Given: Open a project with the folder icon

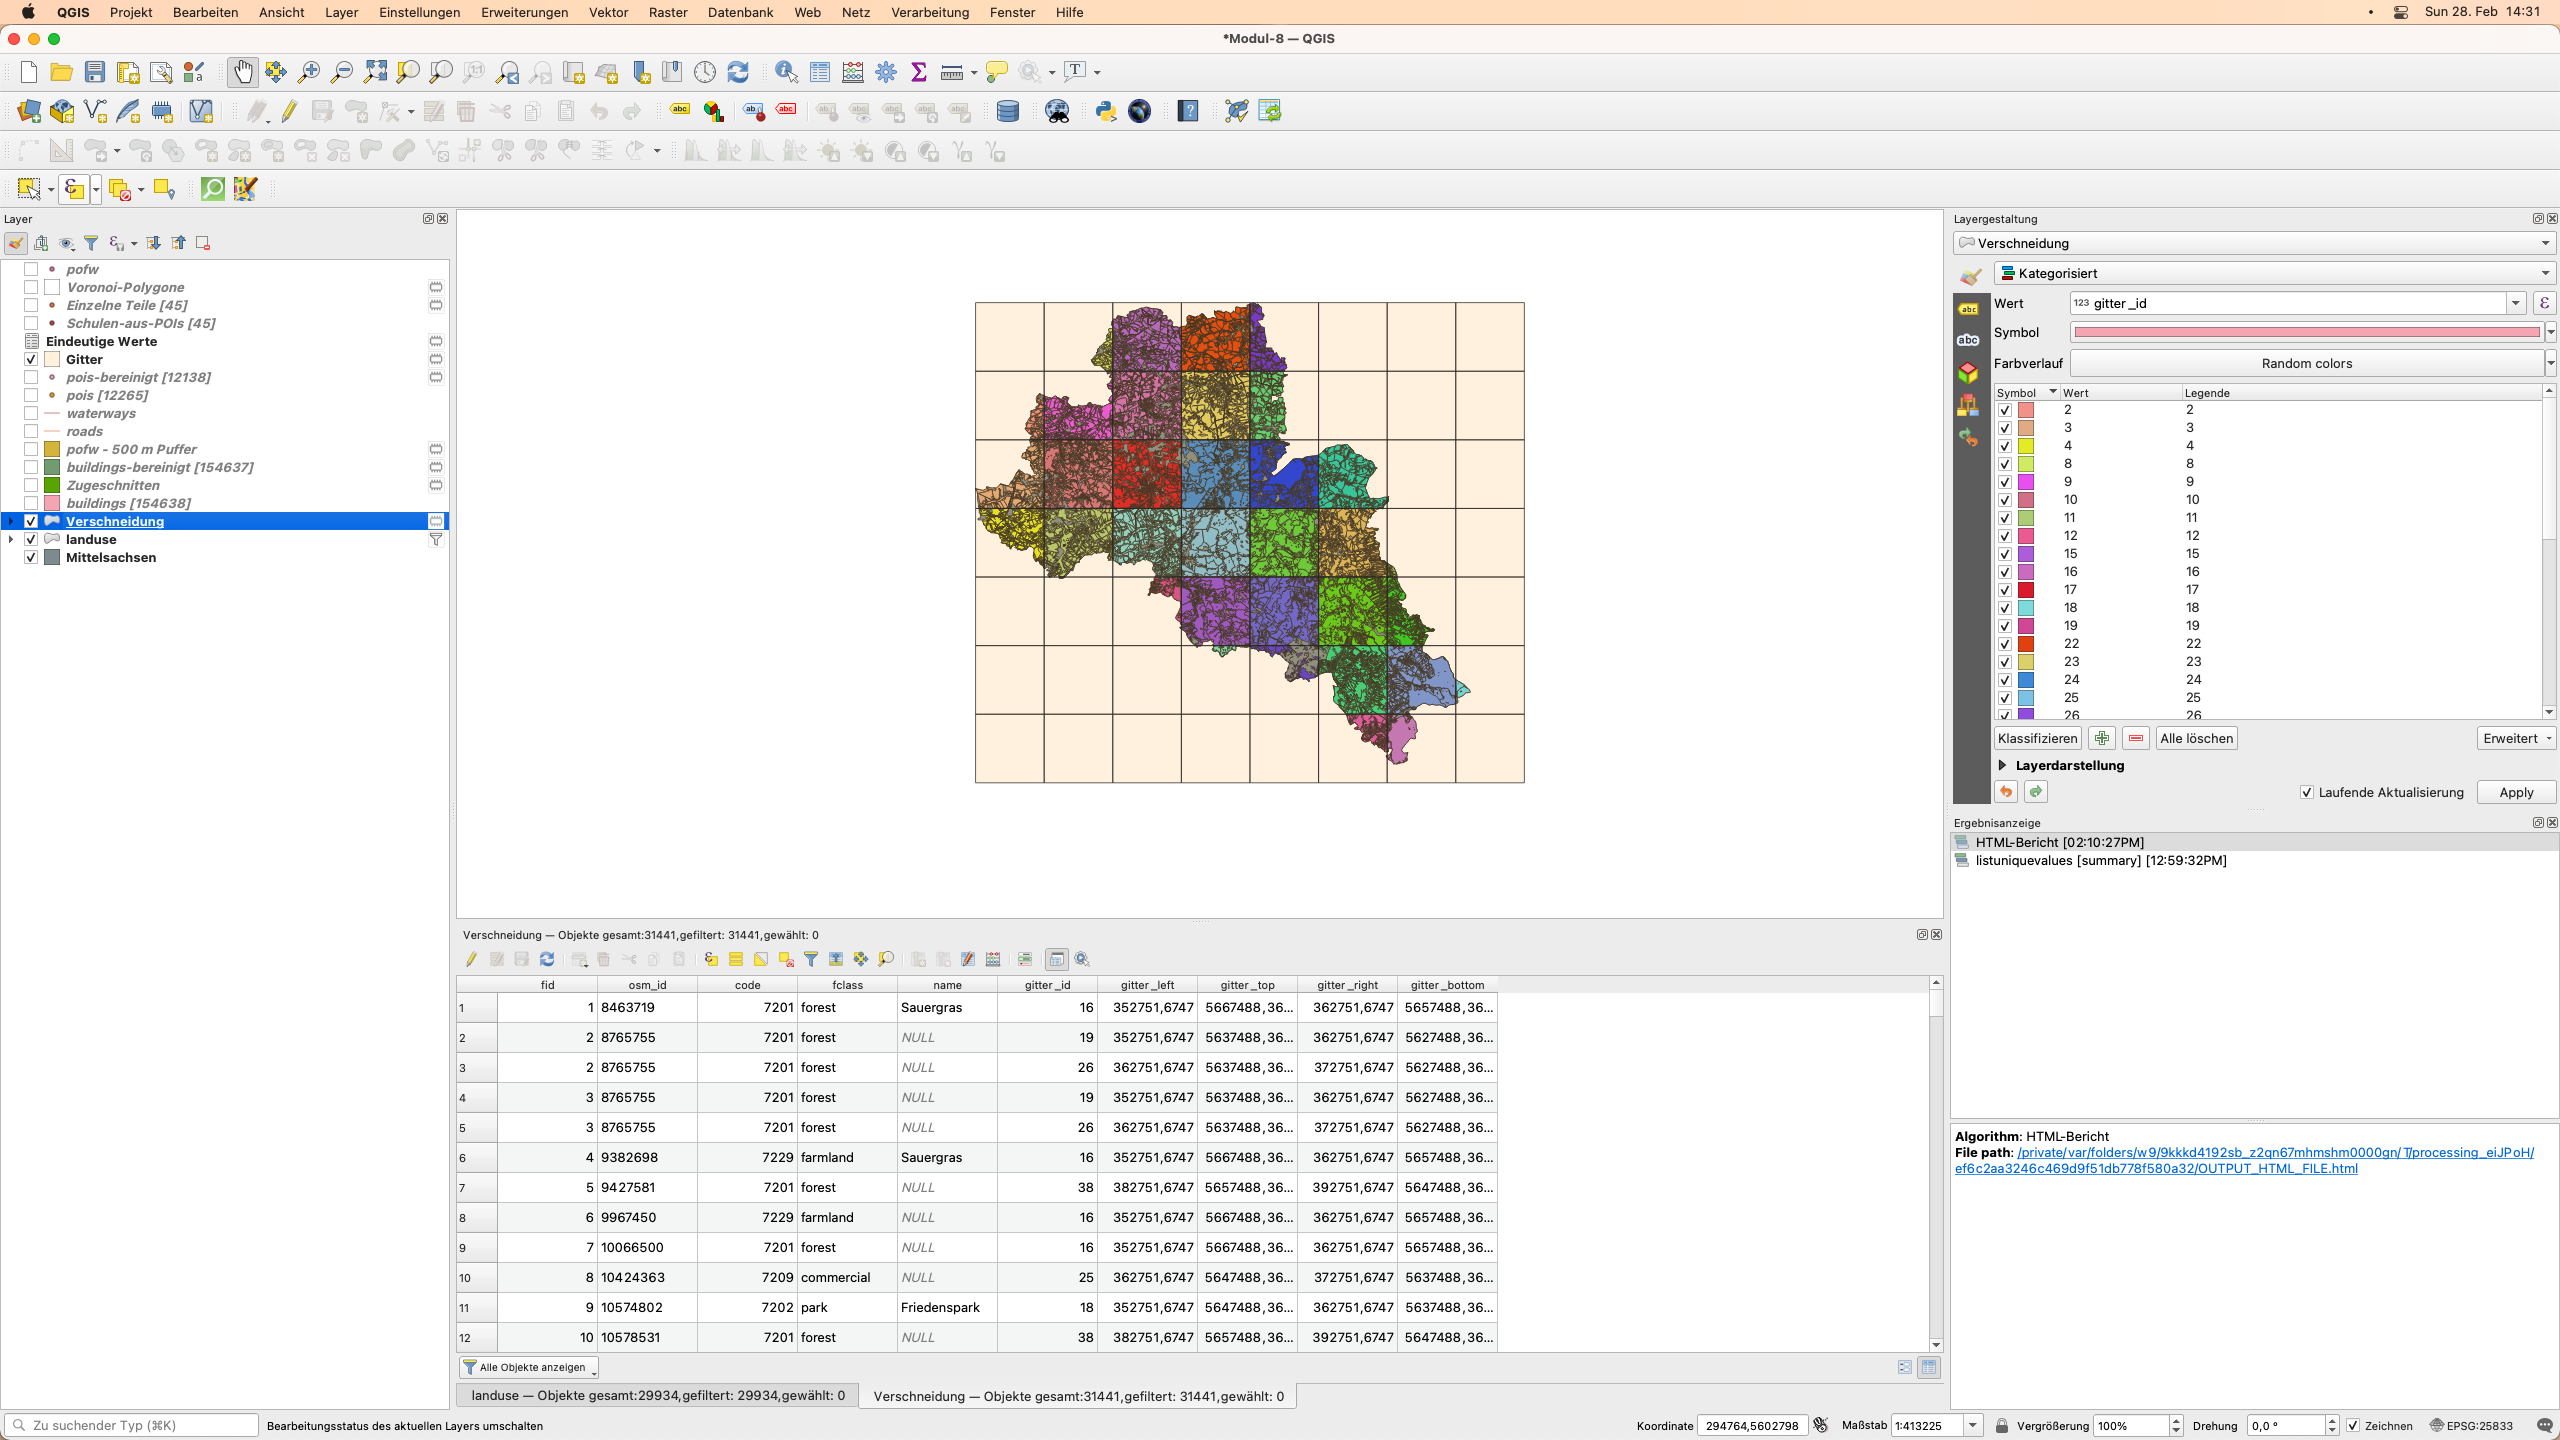Looking at the screenshot, I should click(x=62, y=72).
